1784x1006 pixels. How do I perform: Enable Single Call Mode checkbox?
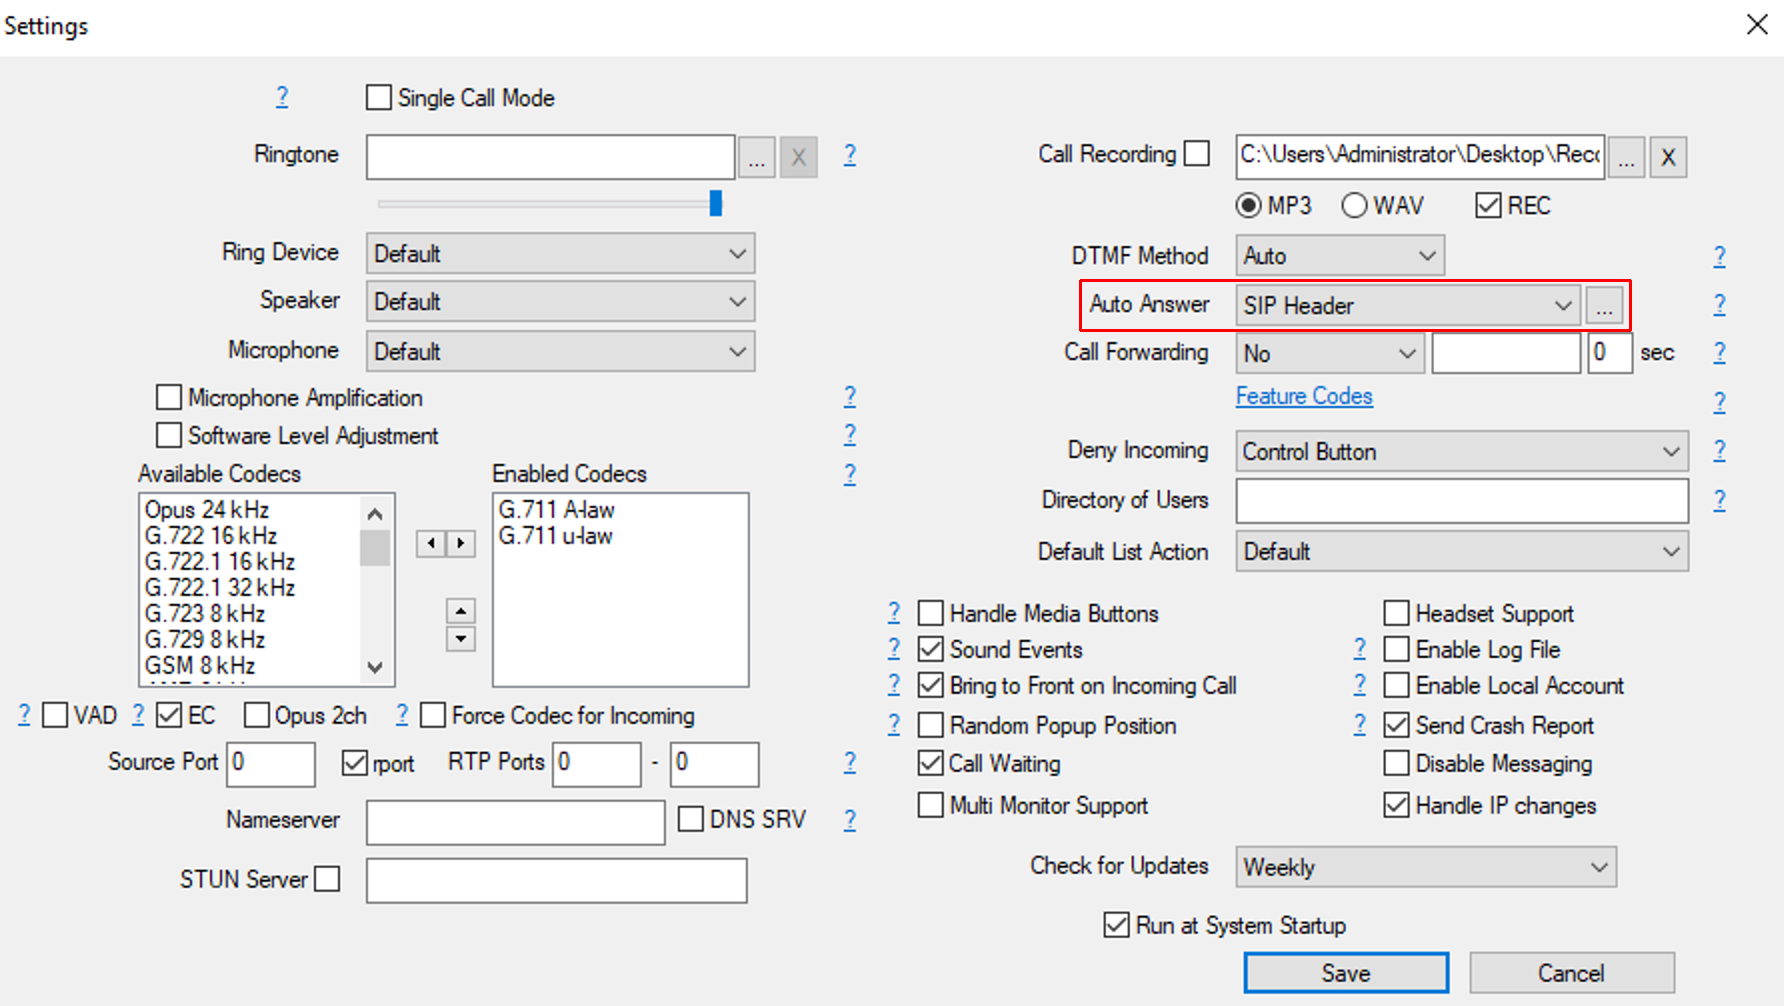coord(379,98)
